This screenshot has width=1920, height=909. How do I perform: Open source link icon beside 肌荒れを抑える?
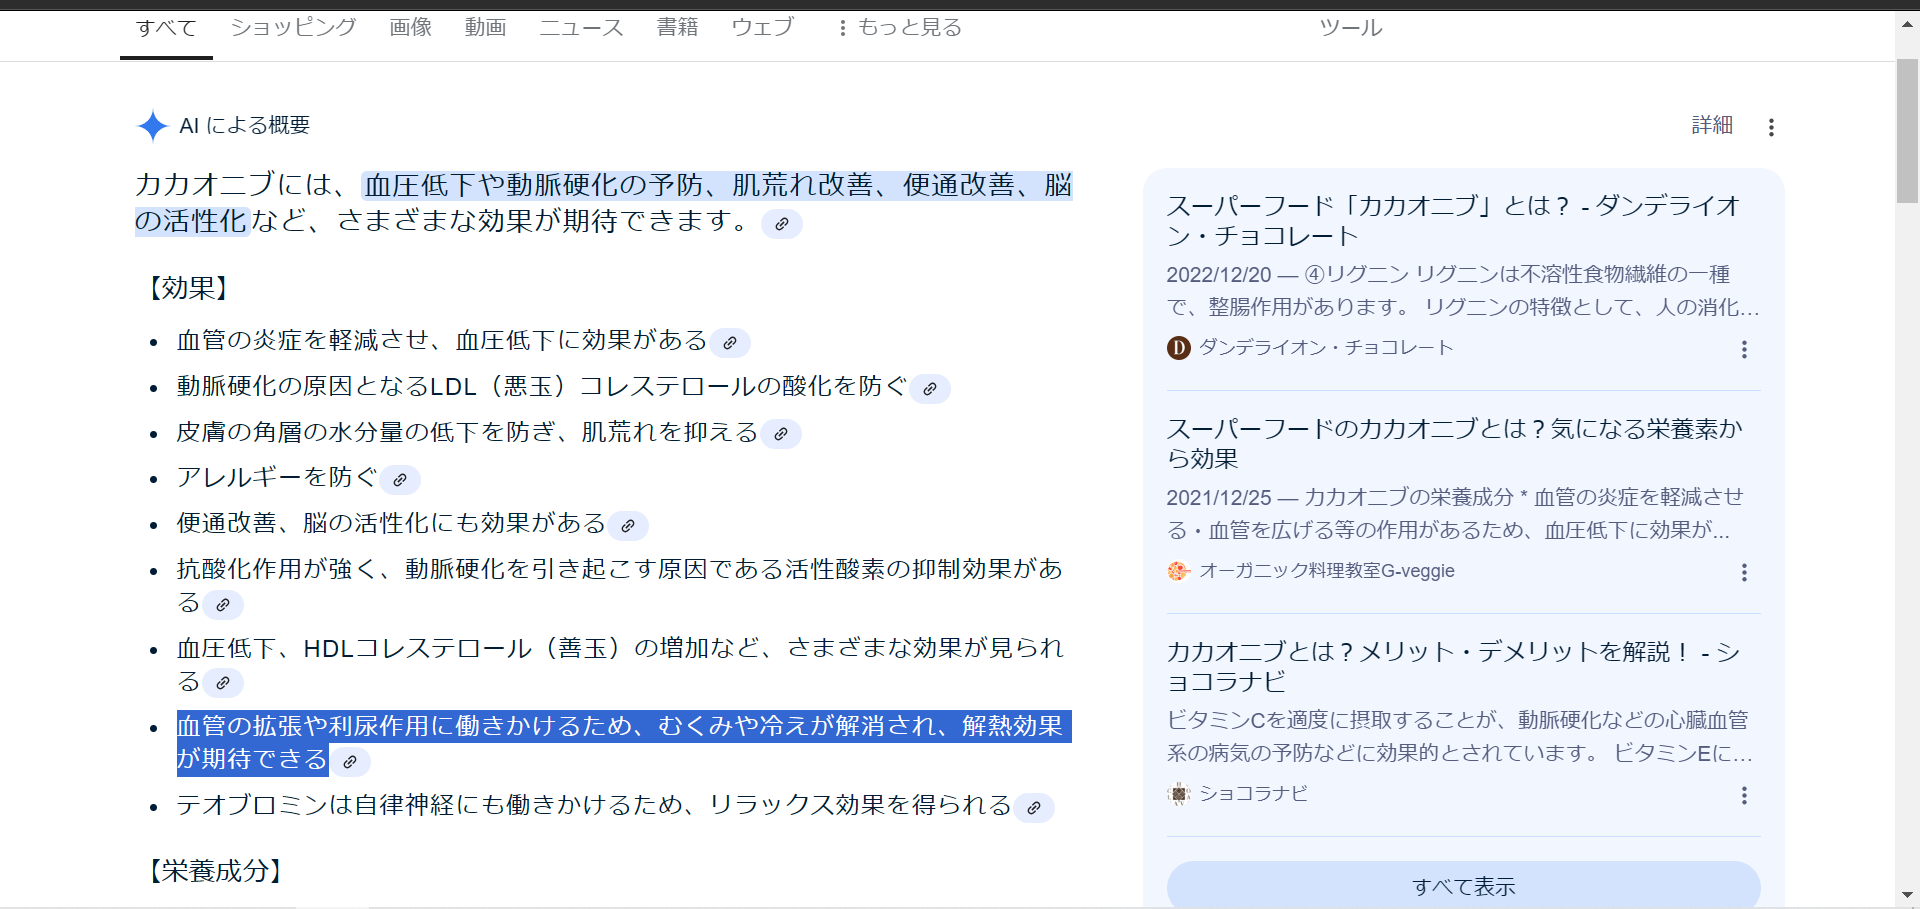pos(781,434)
